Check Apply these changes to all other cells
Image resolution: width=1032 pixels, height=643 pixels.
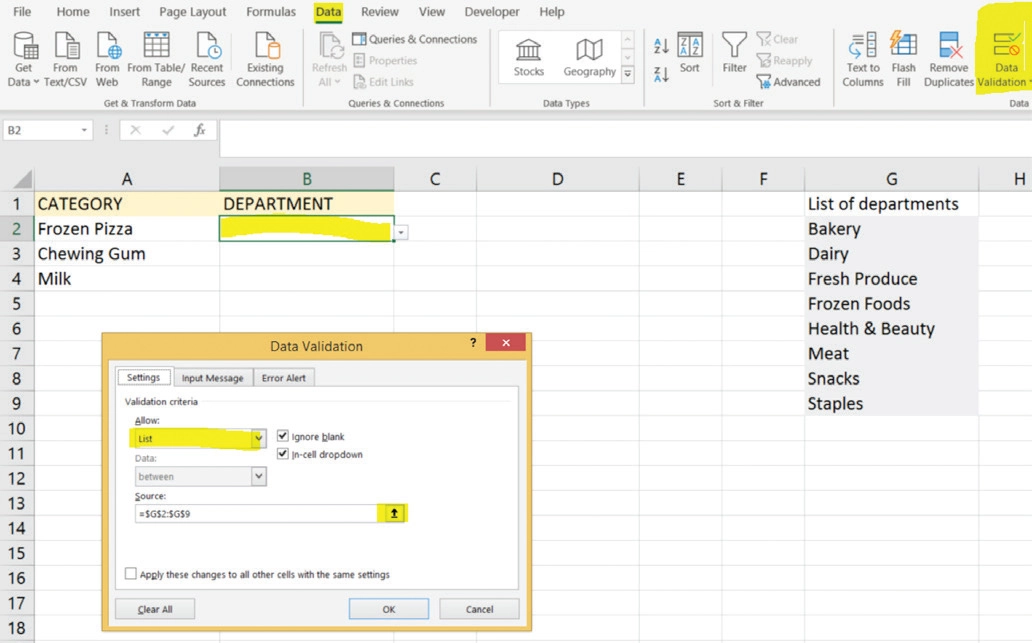pos(131,574)
